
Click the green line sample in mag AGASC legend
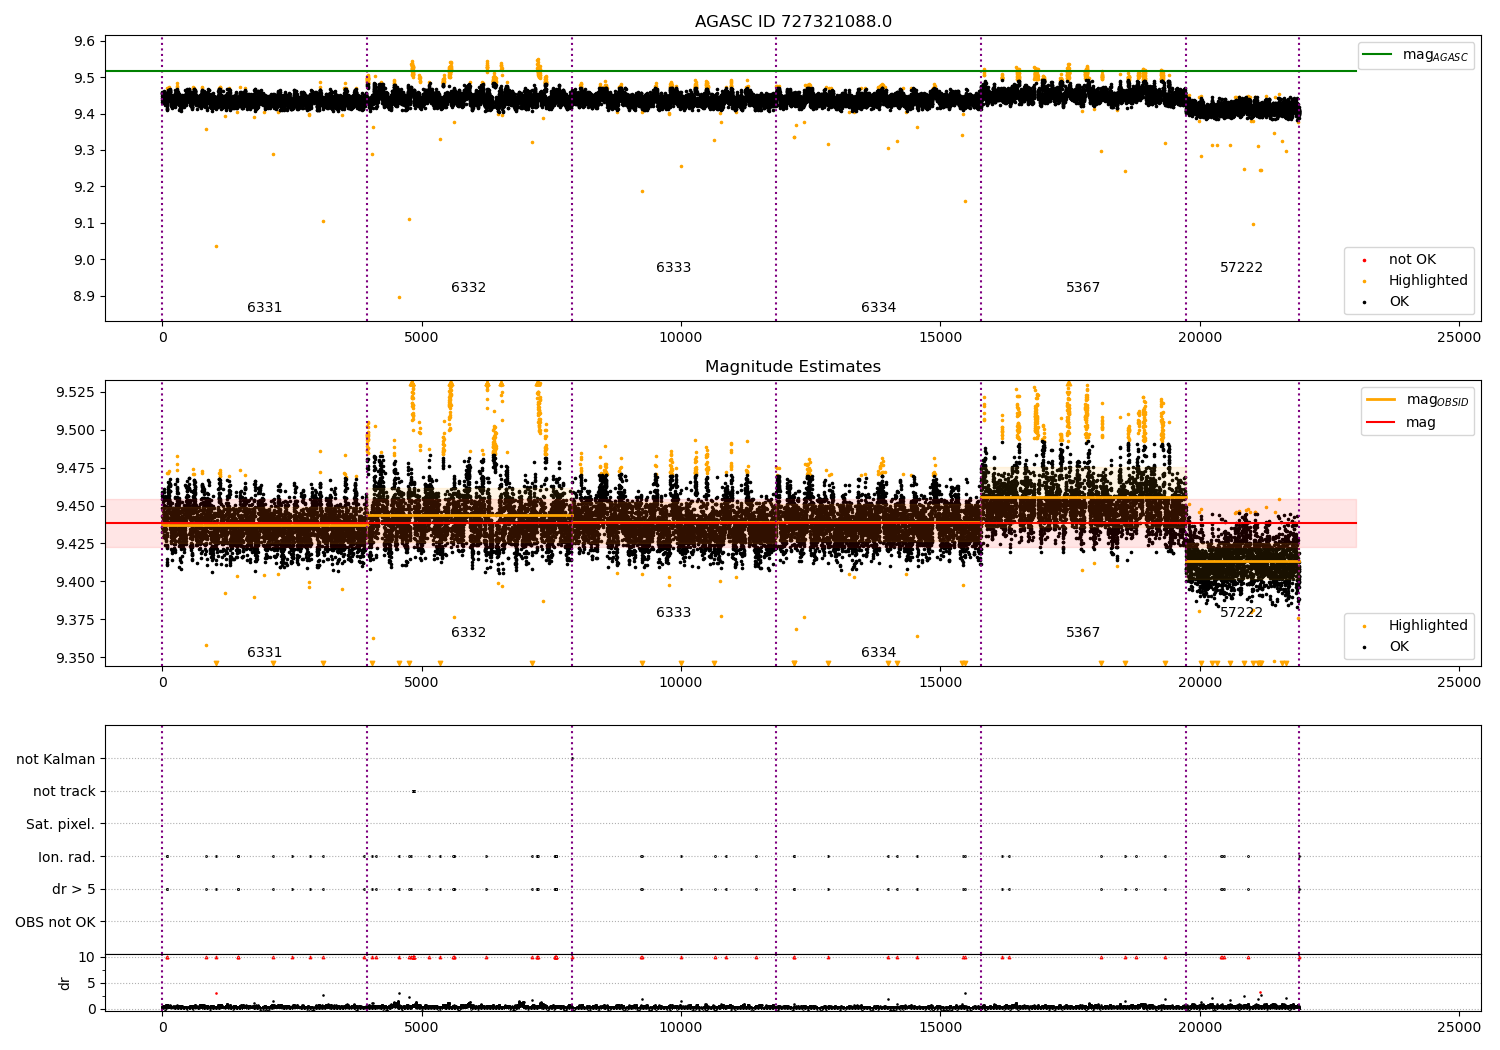point(1377,55)
